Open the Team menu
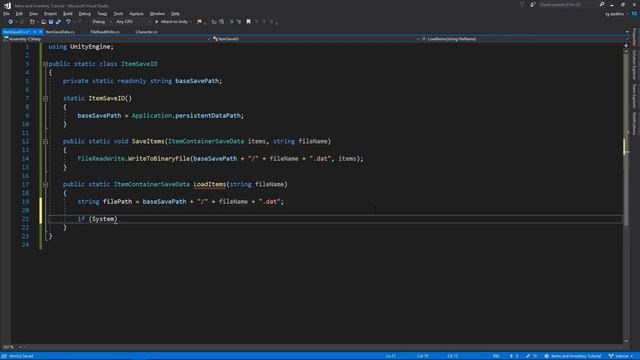640x360 pixels. tap(102, 14)
